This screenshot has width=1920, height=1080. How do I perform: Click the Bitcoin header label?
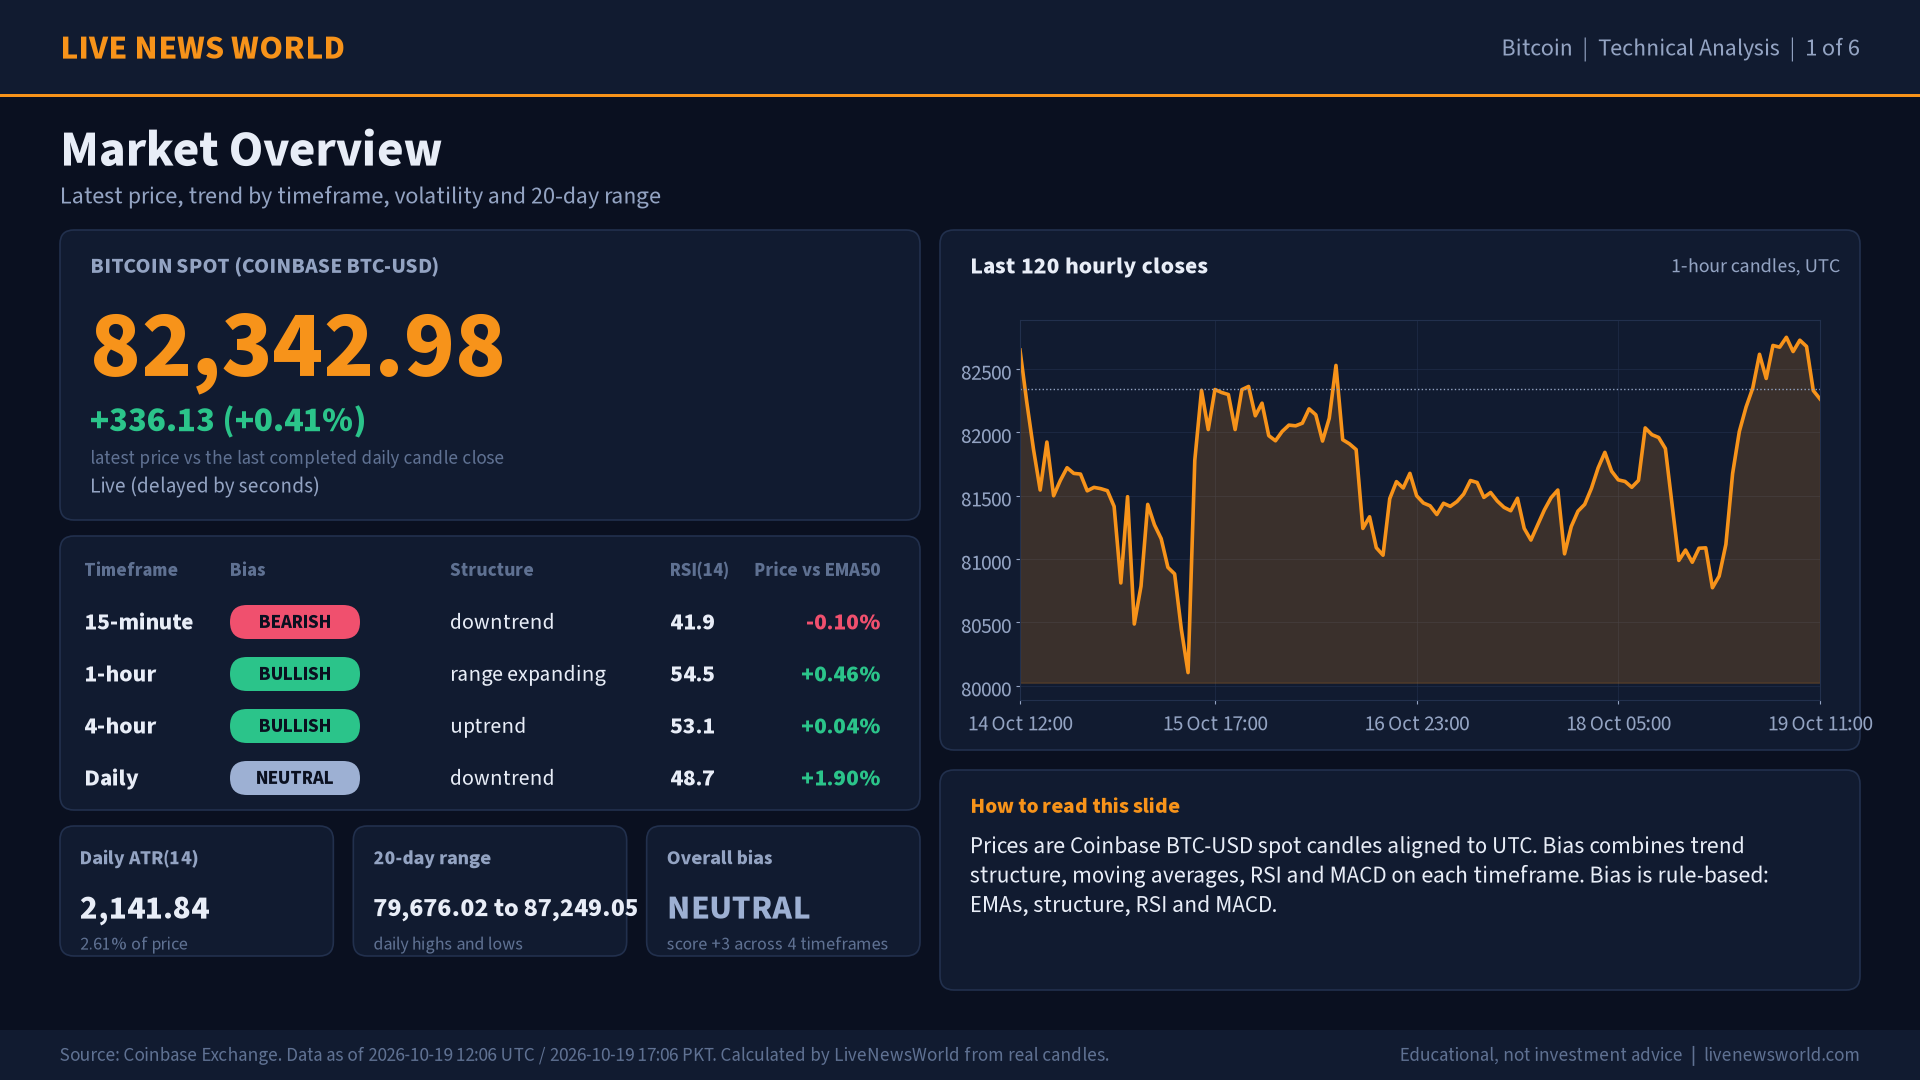1536,48
